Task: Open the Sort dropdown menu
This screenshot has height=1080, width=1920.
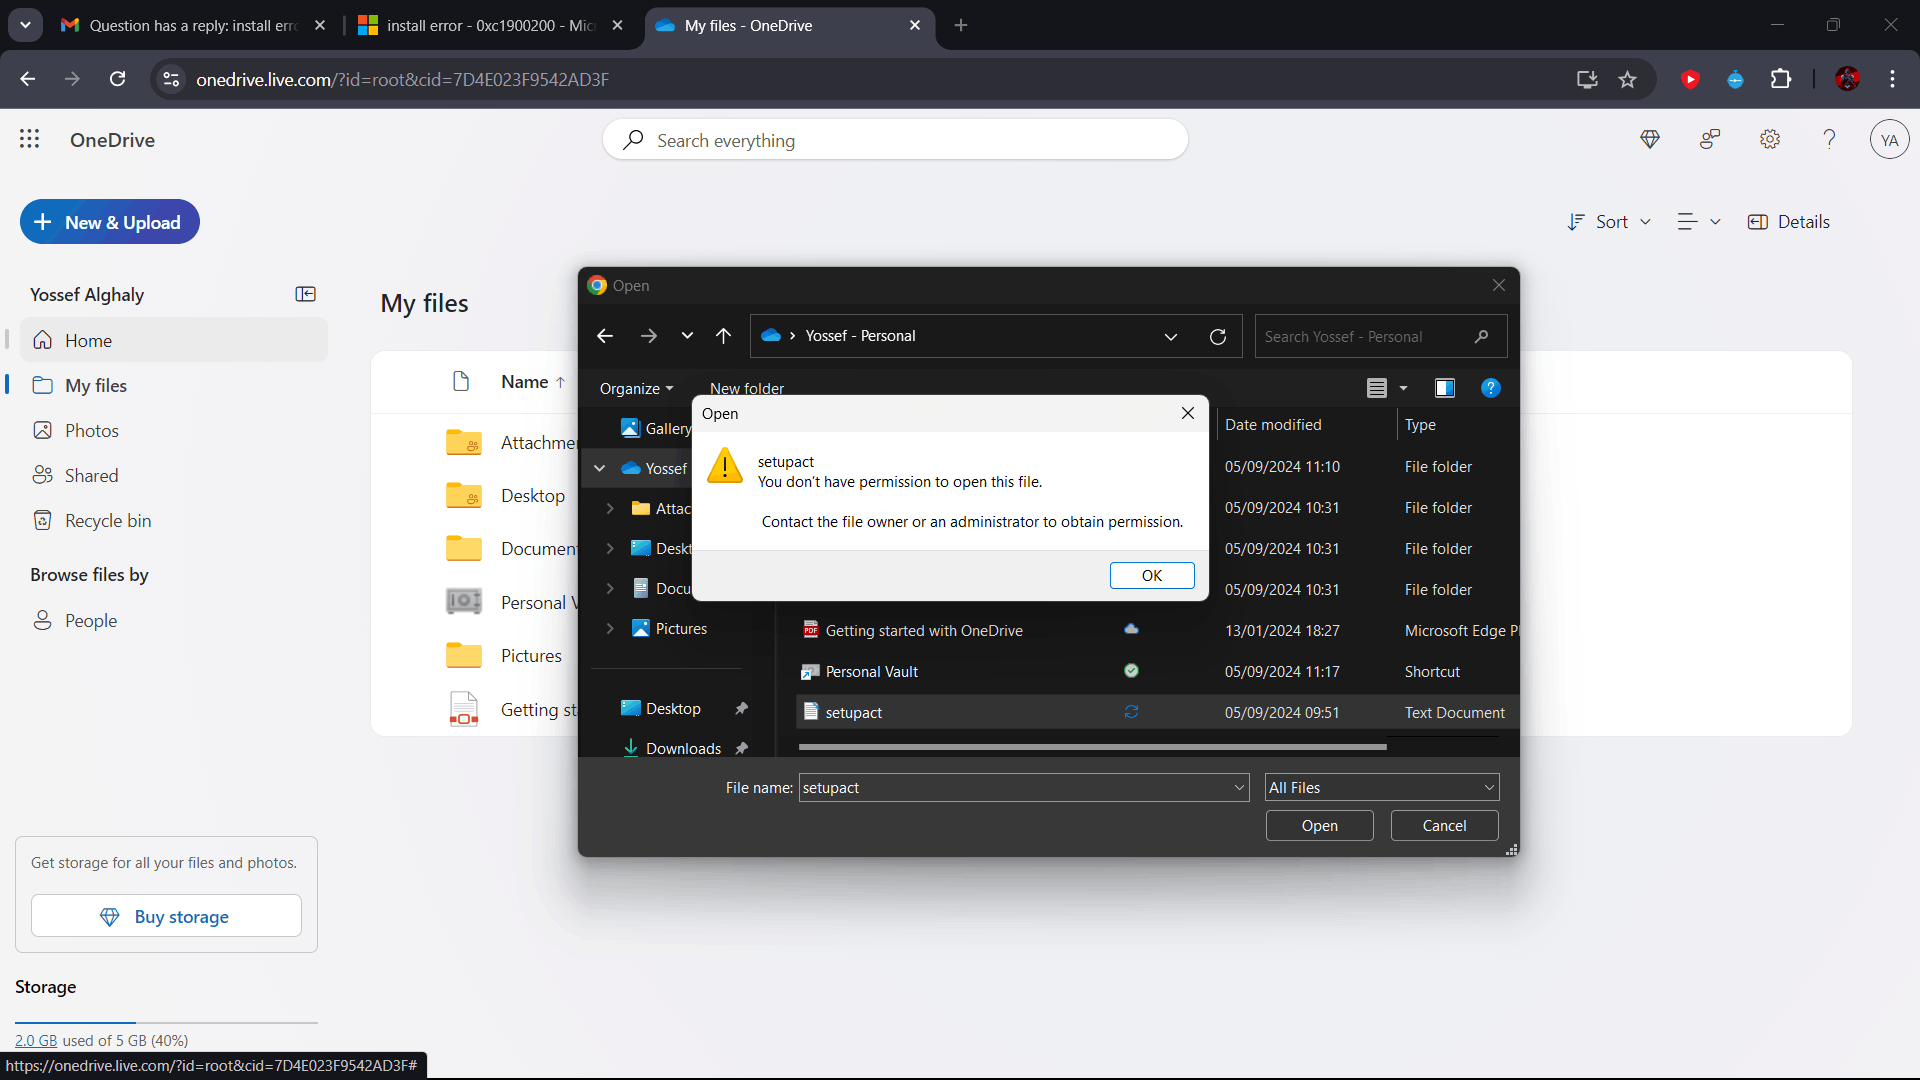Action: click(1608, 222)
